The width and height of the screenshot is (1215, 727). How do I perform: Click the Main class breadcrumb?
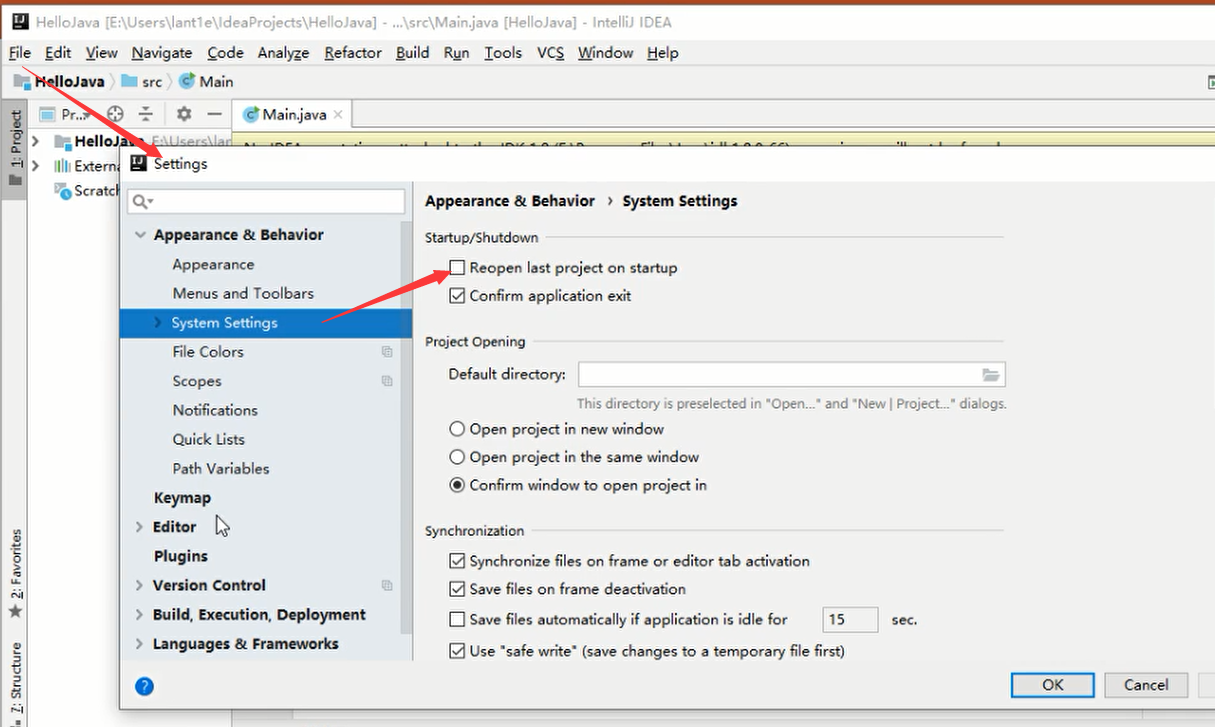click(206, 82)
